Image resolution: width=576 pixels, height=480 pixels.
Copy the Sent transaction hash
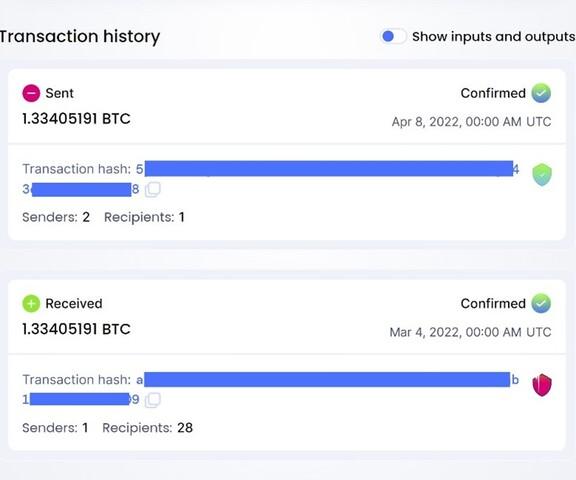pyautogui.click(x=152, y=190)
